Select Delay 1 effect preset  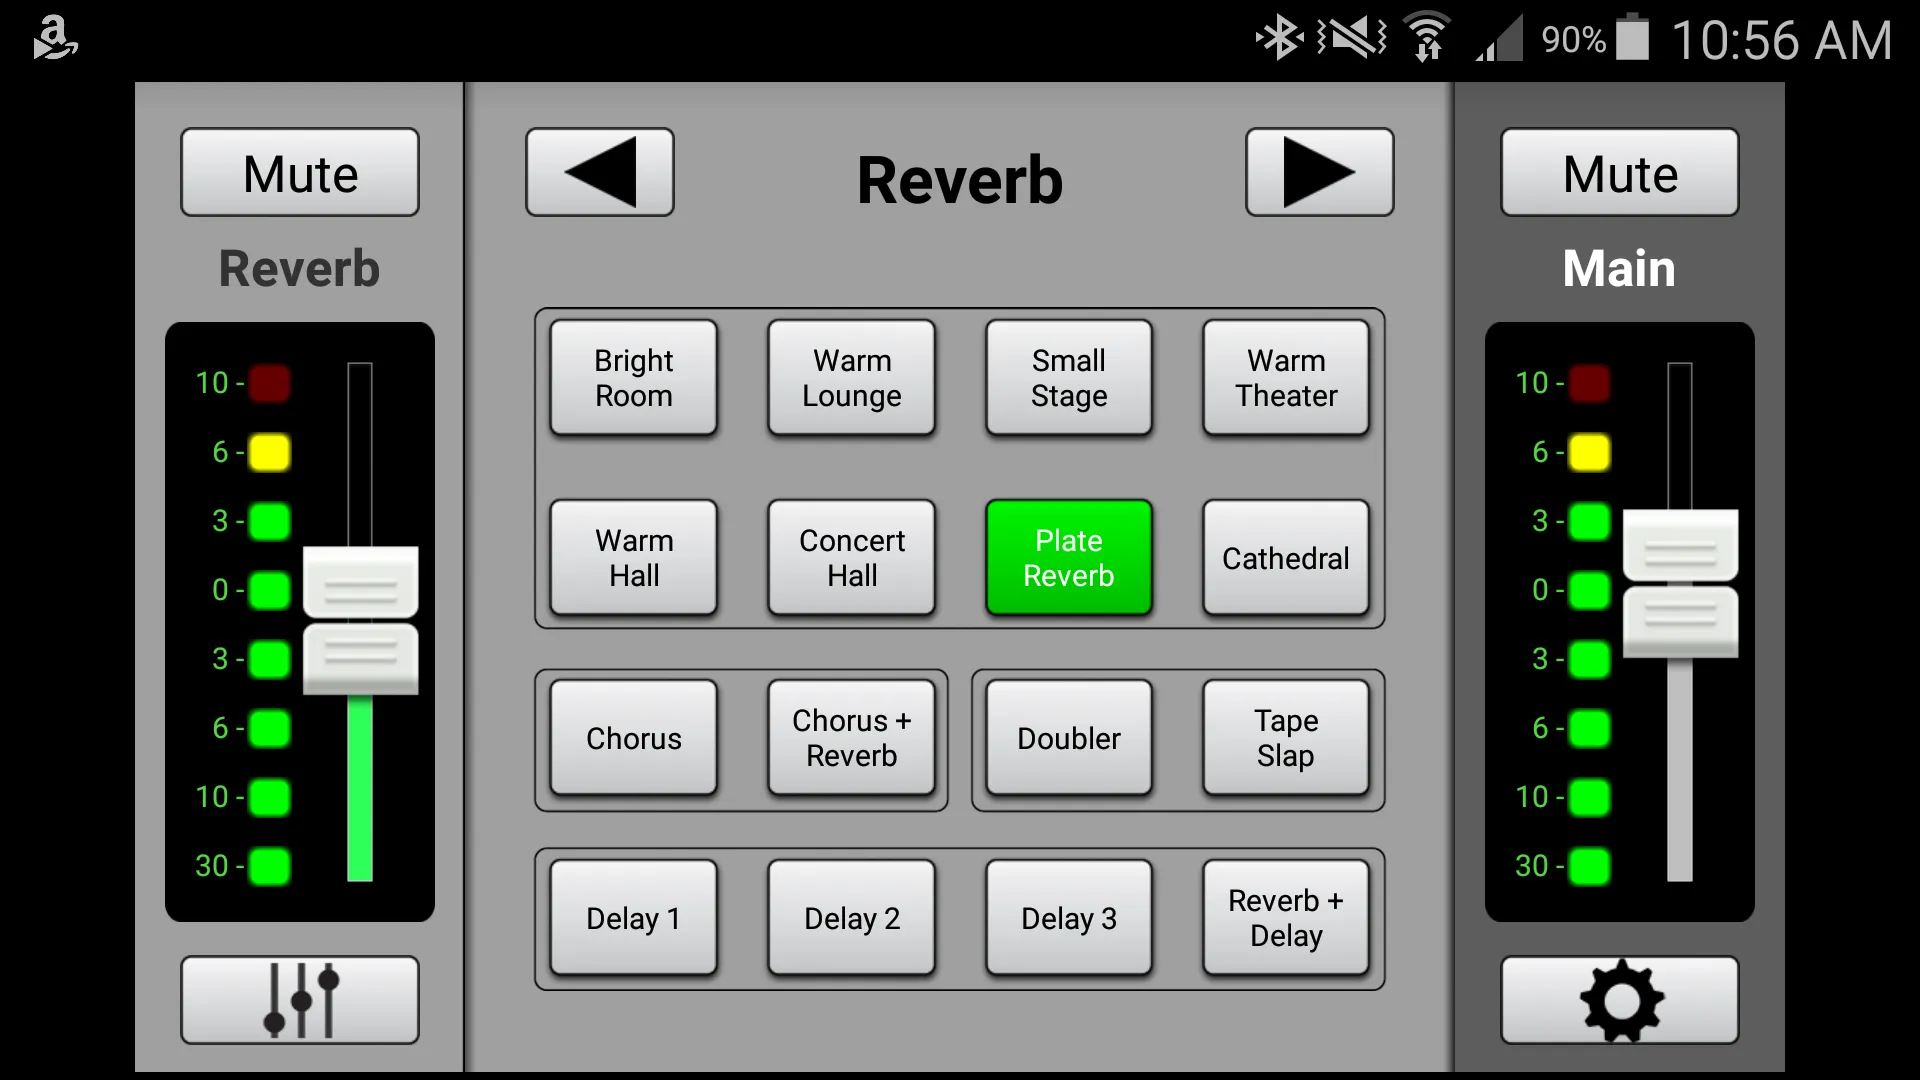(x=633, y=916)
